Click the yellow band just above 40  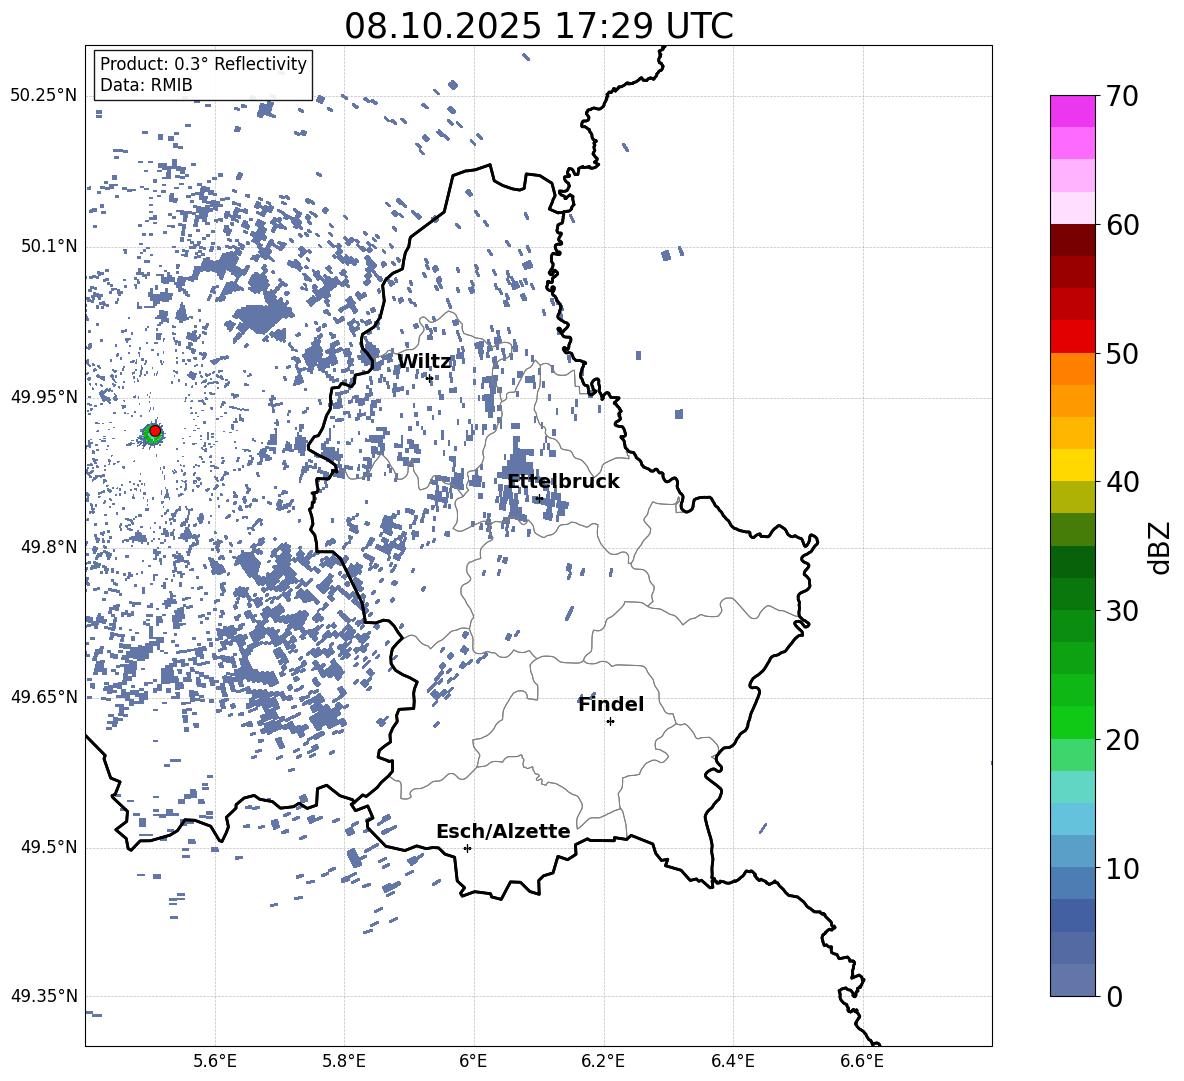[x=1073, y=465]
